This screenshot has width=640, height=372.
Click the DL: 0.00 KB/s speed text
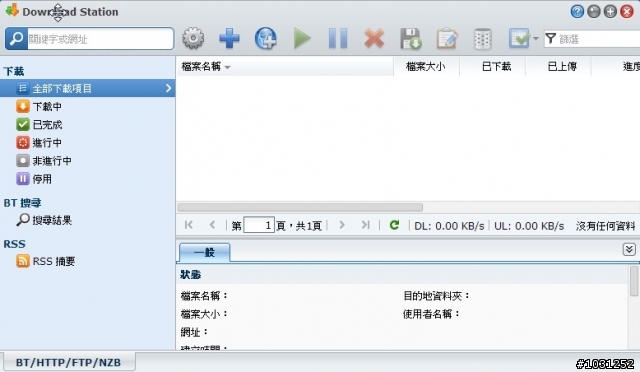(x=449, y=226)
